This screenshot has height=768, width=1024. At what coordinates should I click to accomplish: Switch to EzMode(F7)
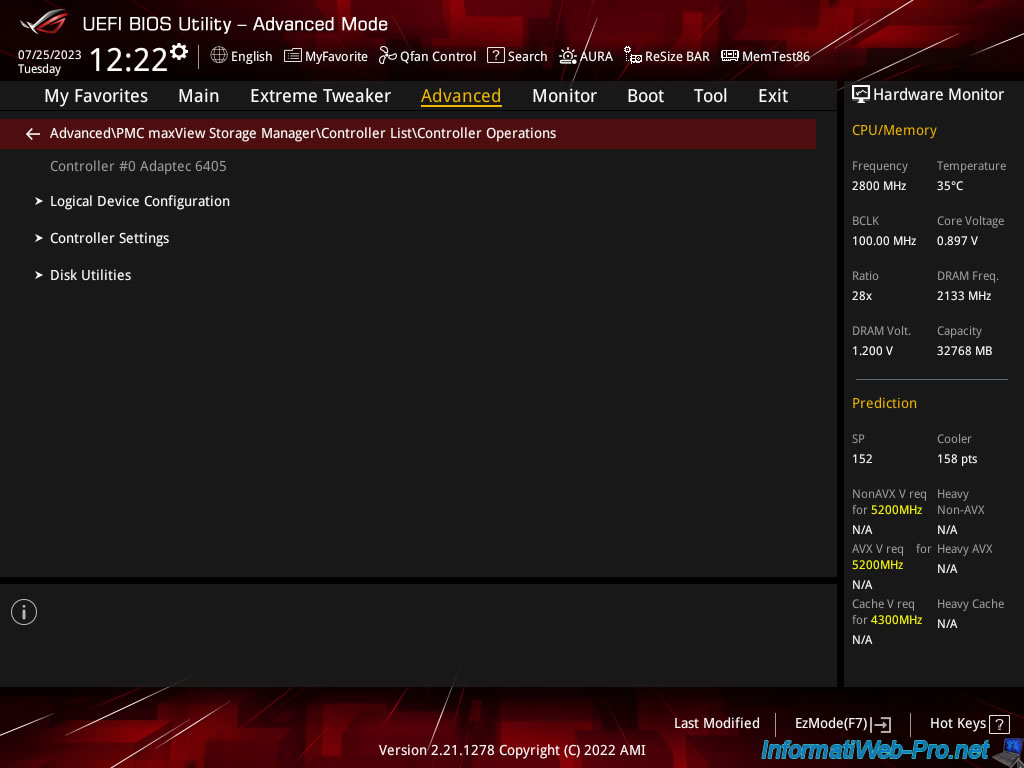click(x=831, y=724)
